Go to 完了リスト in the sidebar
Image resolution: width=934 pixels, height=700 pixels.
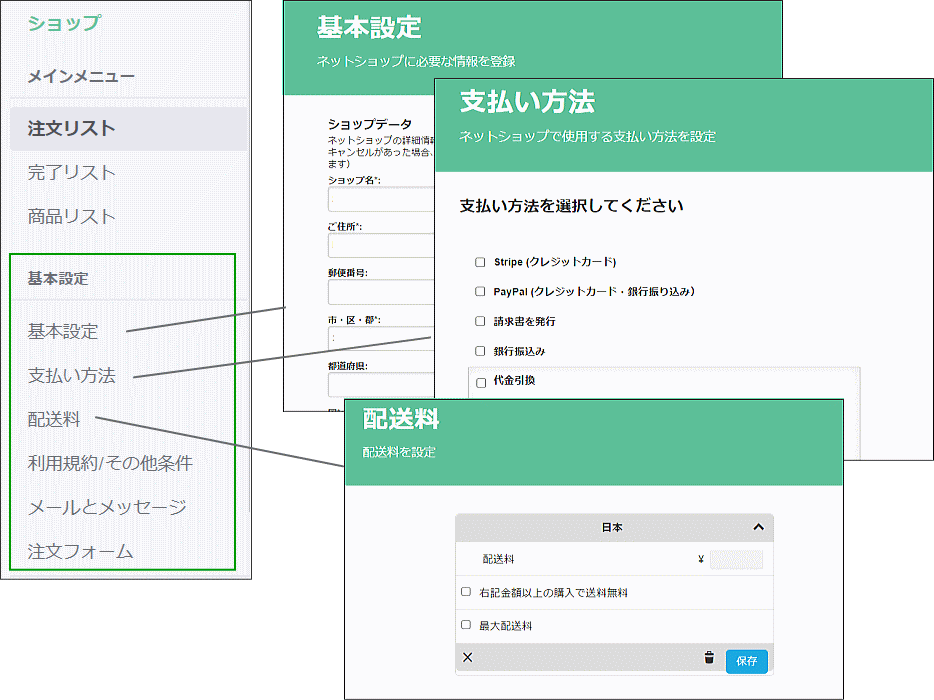click(72, 173)
